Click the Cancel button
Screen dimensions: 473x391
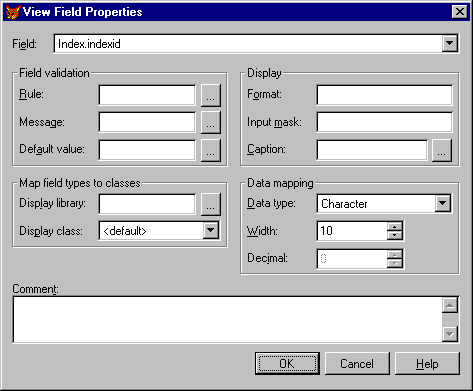pyautogui.click(x=357, y=364)
